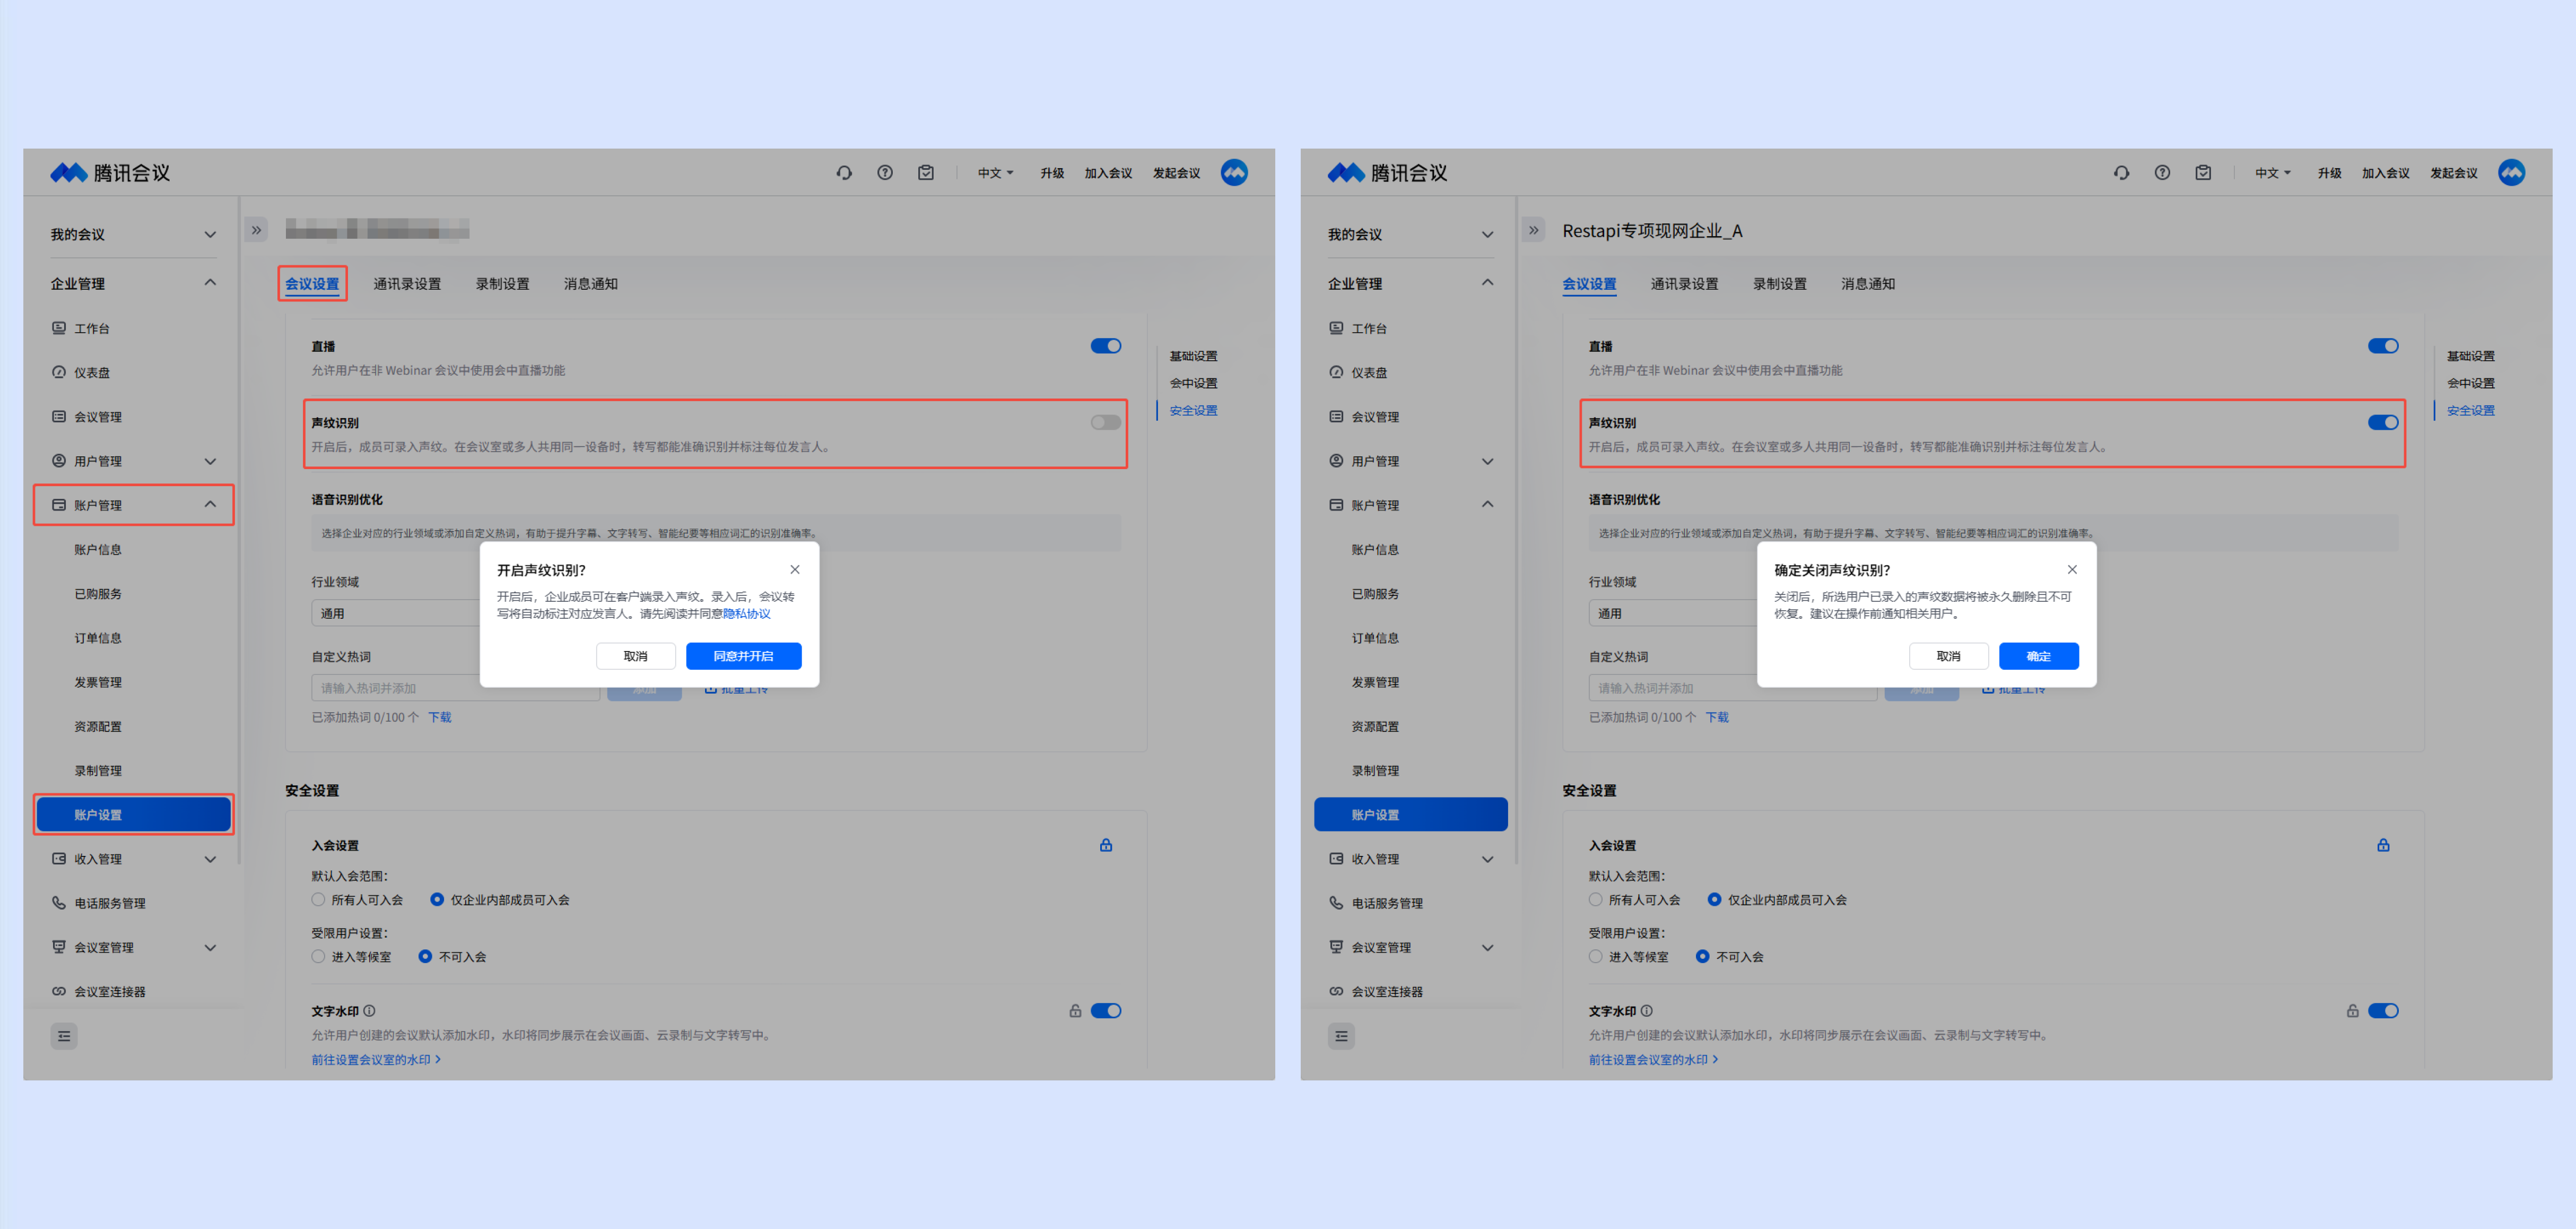Select 进入等候室 radio in left window
Screen dimensions: 2576x1229
pyautogui.click(x=318, y=957)
